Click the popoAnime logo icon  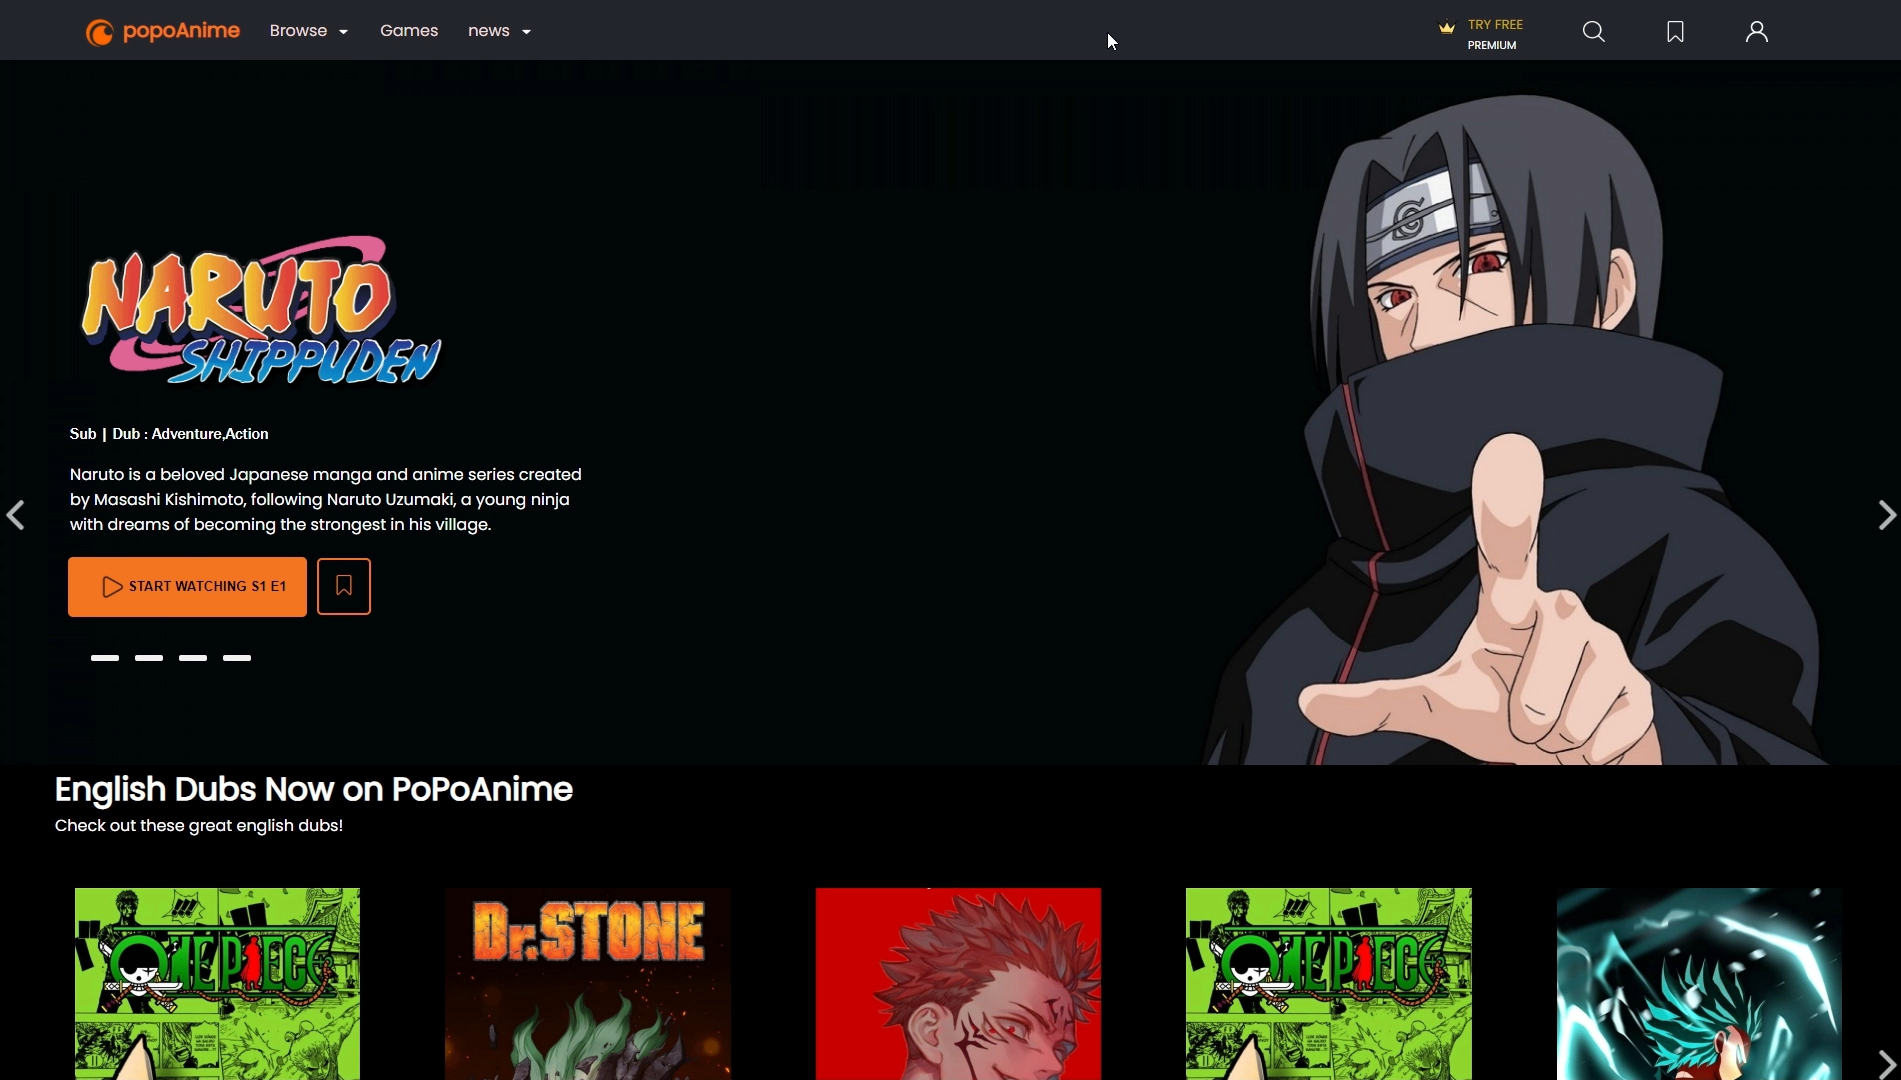tap(99, 32)
